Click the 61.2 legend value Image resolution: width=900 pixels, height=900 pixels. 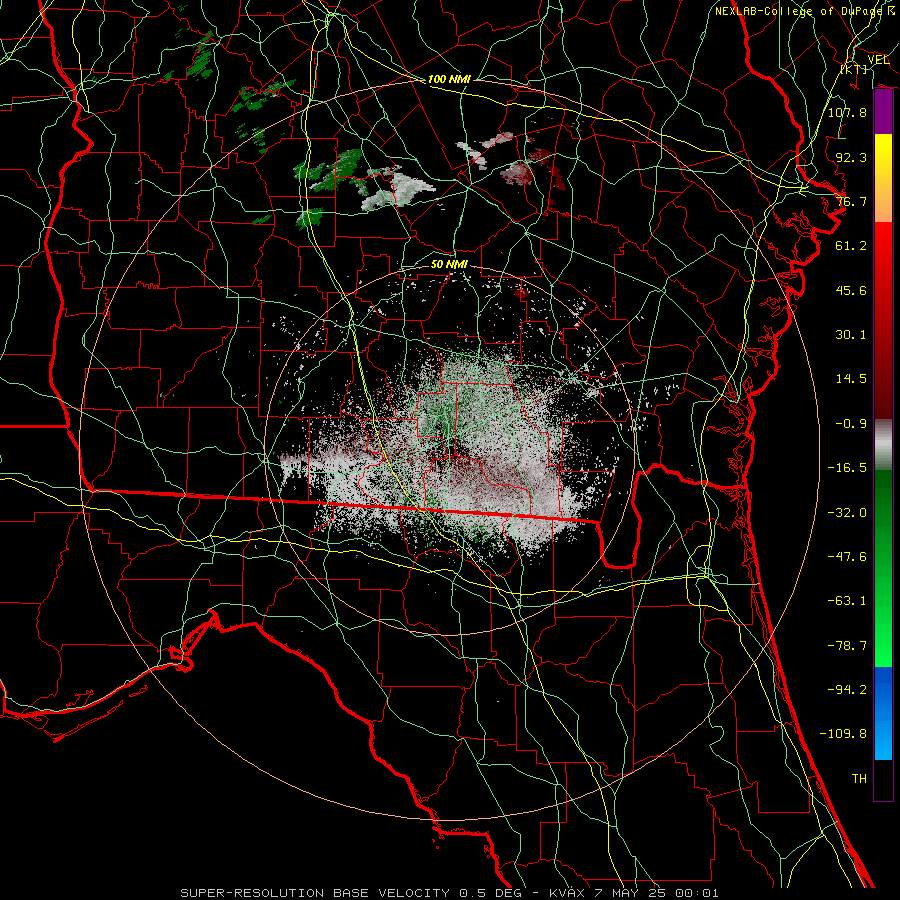[851, 246]
